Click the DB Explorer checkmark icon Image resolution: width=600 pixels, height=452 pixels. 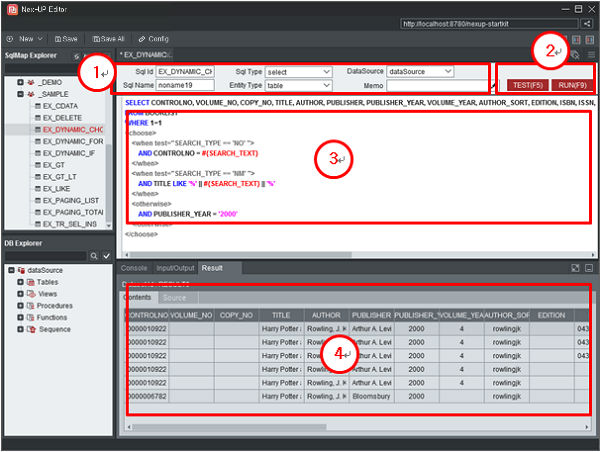coord(106,256)
